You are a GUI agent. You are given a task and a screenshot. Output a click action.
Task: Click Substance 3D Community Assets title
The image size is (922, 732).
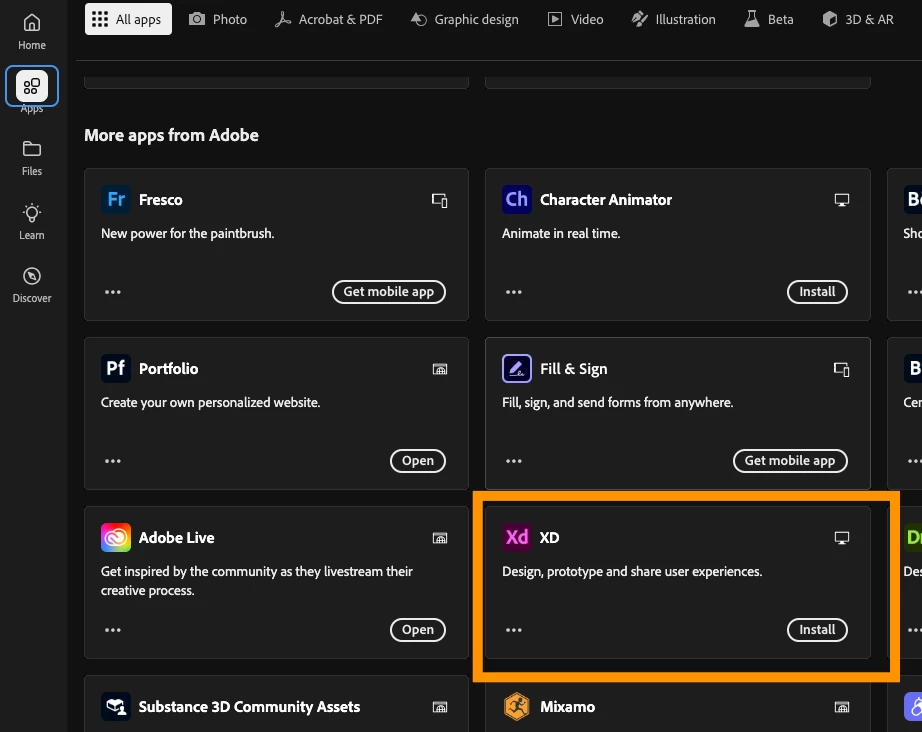click(x=249, y=706)
